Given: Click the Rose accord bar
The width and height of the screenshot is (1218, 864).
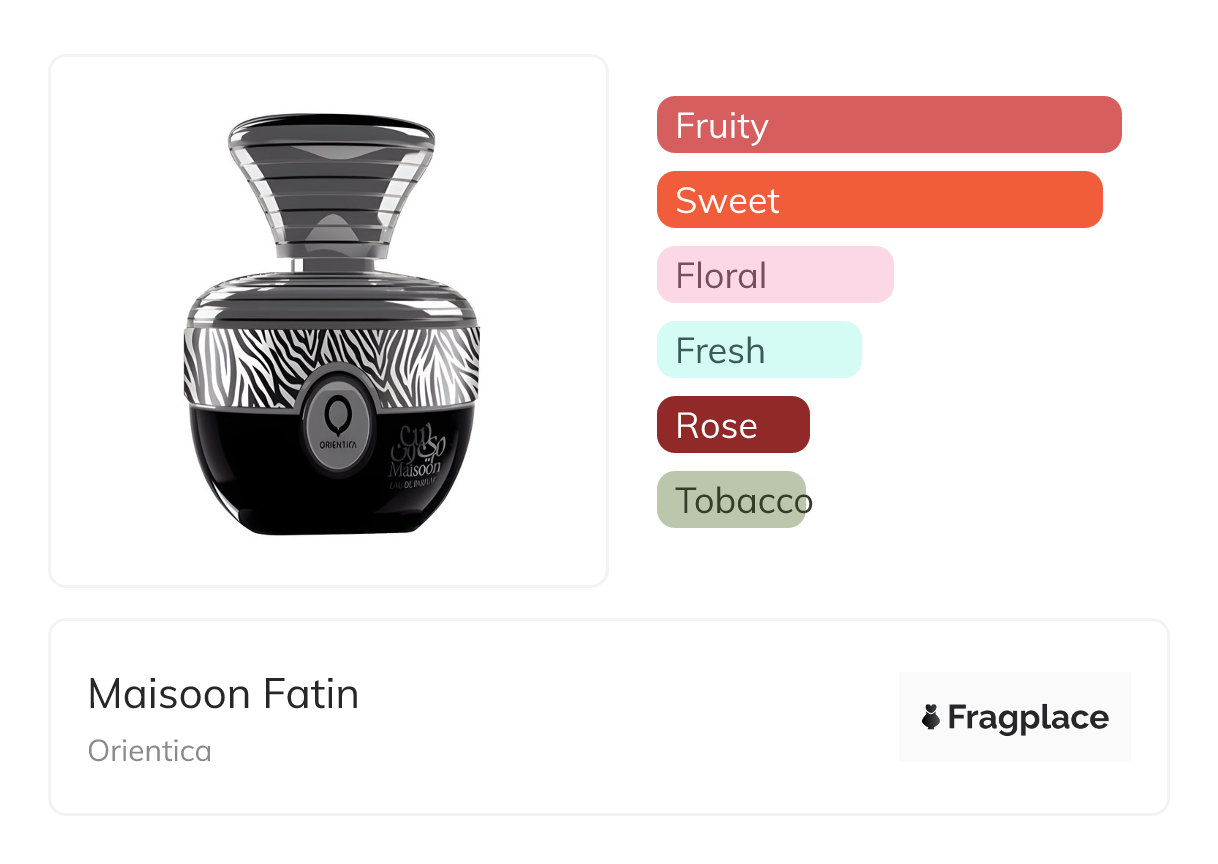Looking at the screenshot, I should [733, 425].
